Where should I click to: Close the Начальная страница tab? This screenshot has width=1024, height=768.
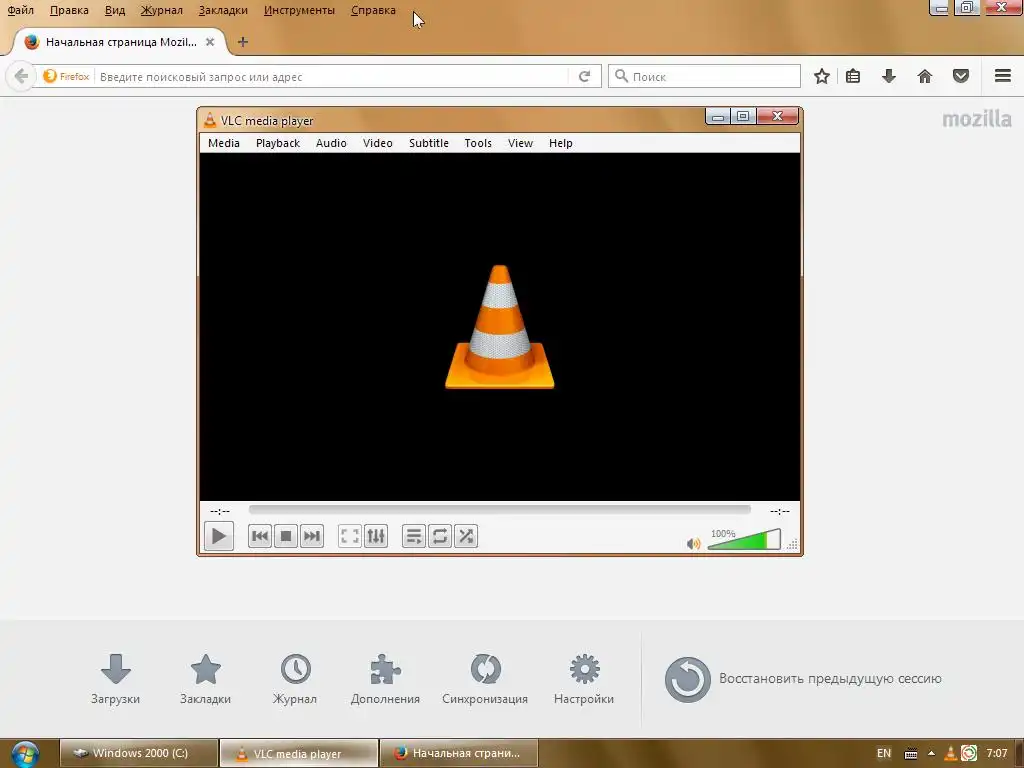pyautogui.click(x=210, y=42)
